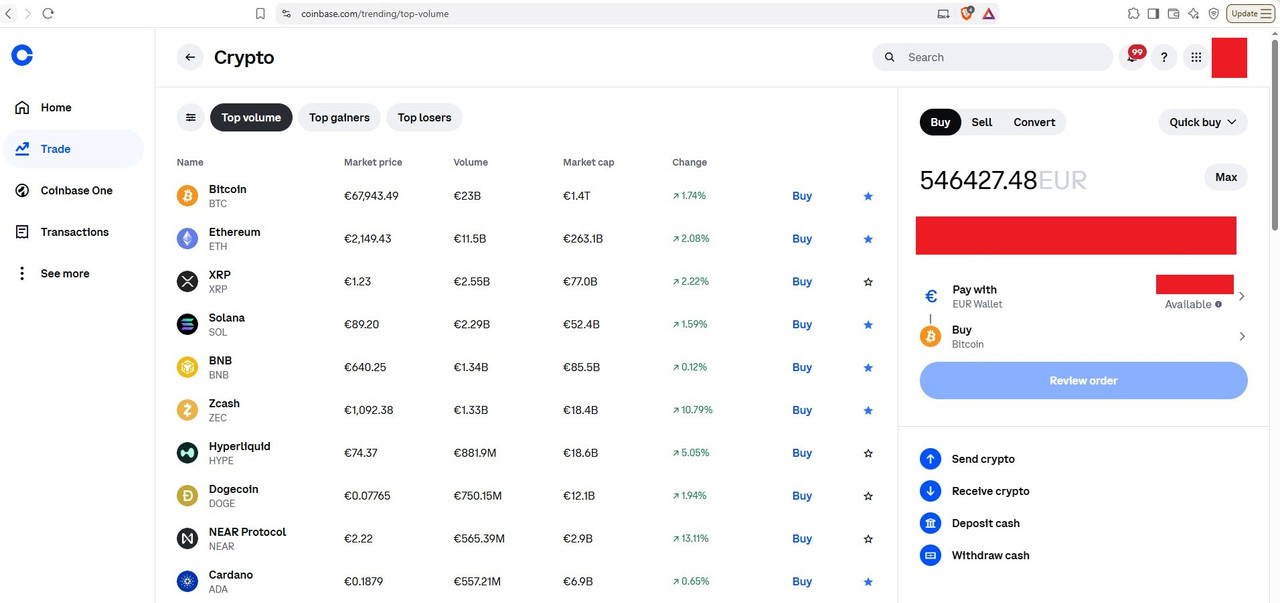The image size is (1280, 603).
Task: Click Buy link for Zcash row
Action: click(802, 410)
